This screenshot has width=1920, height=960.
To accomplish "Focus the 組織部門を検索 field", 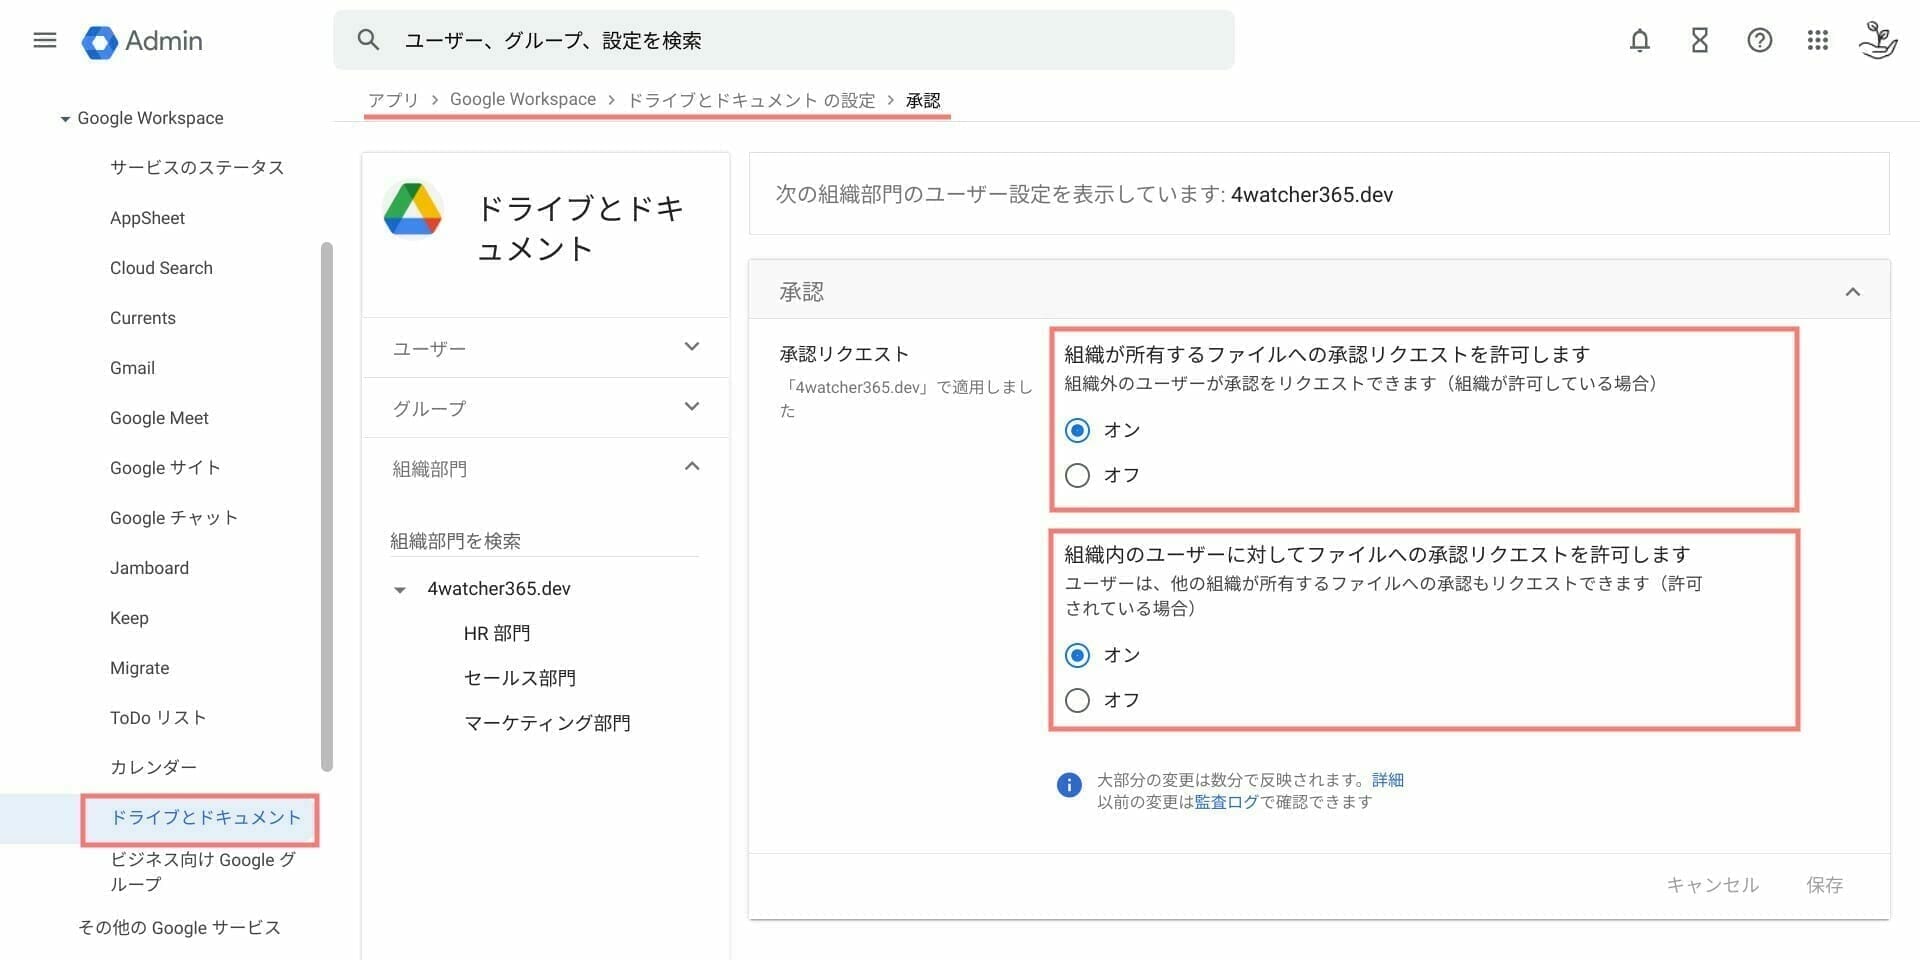I will coord(544,541).
